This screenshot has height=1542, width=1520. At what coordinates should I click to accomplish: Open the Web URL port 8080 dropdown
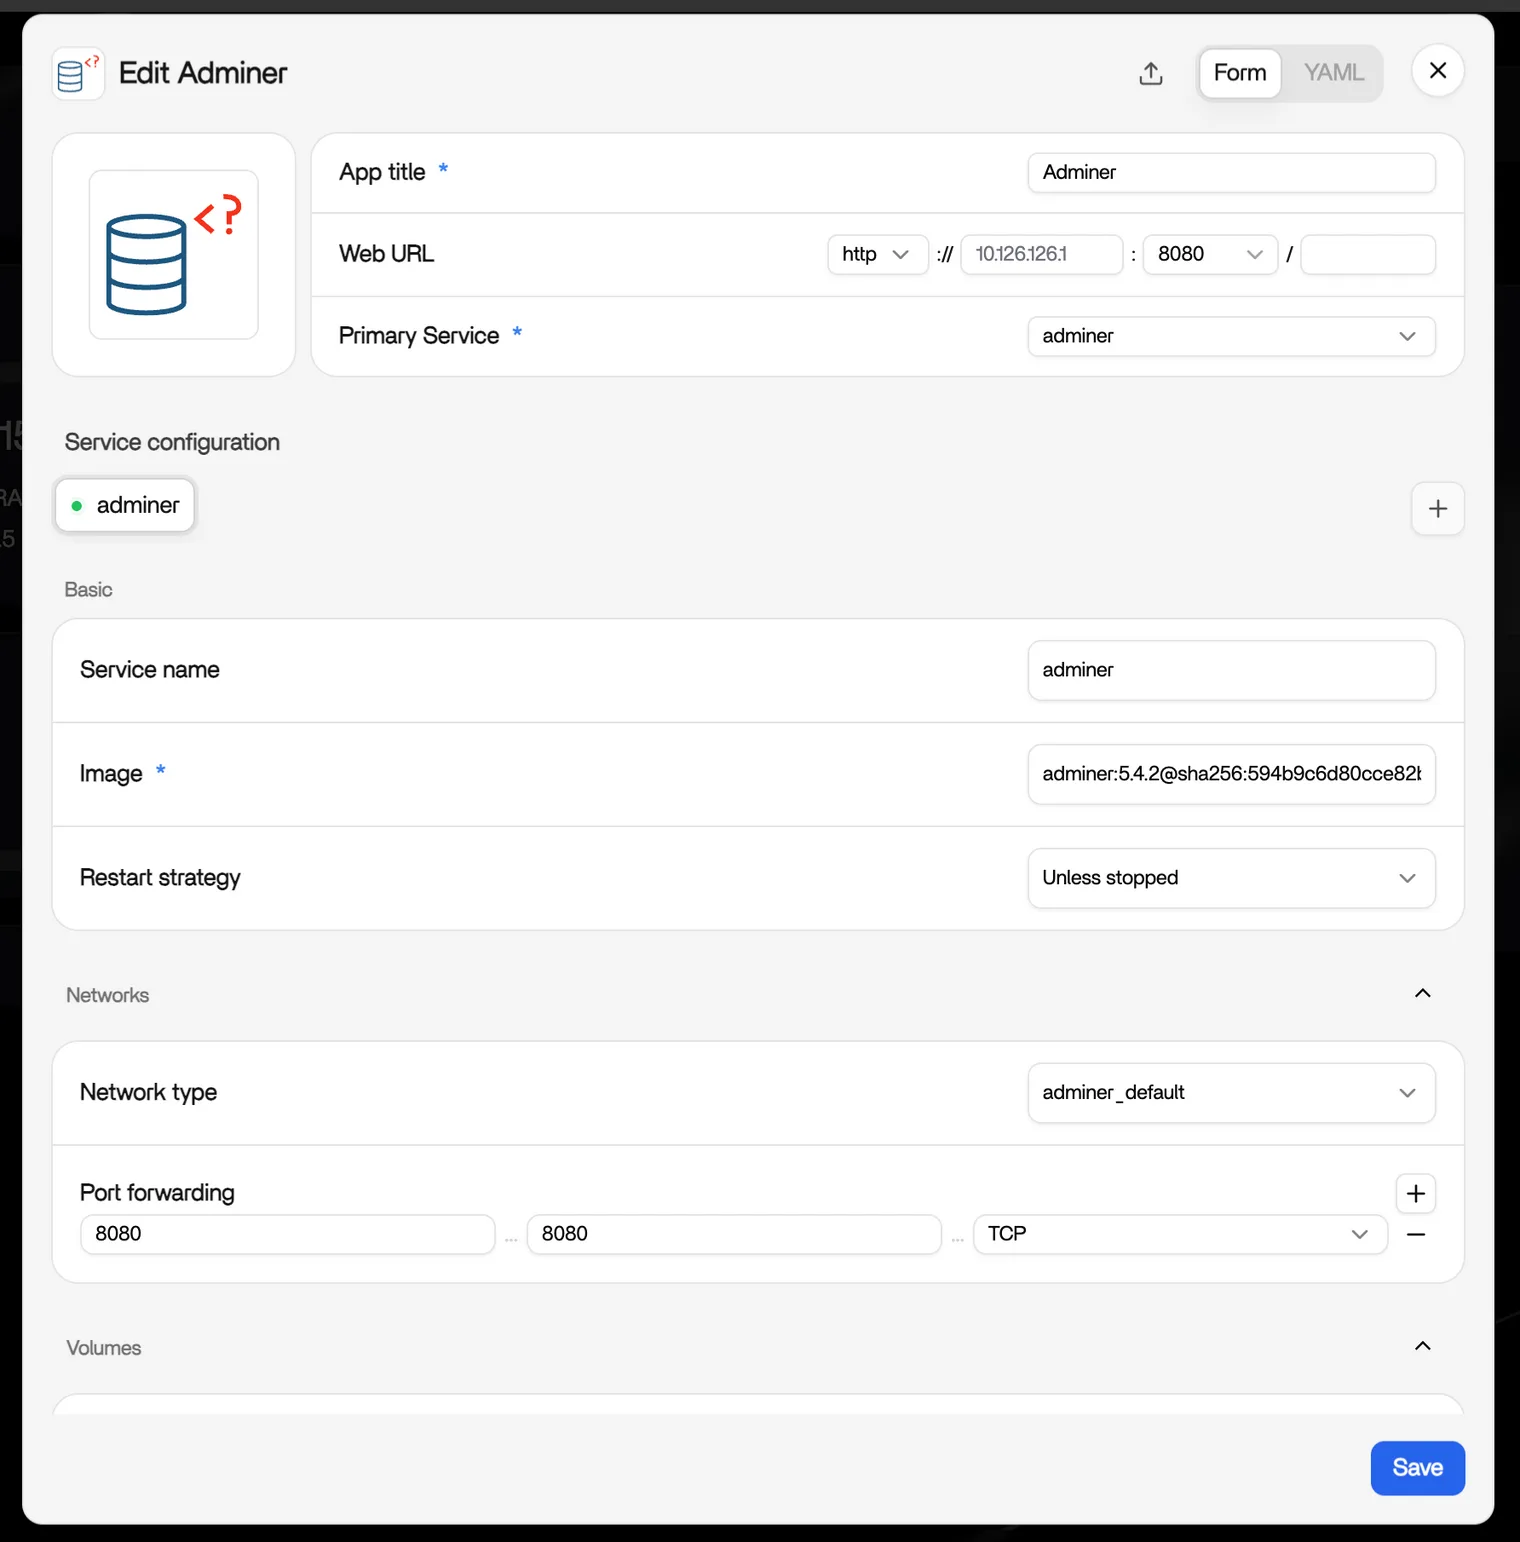1210,254
